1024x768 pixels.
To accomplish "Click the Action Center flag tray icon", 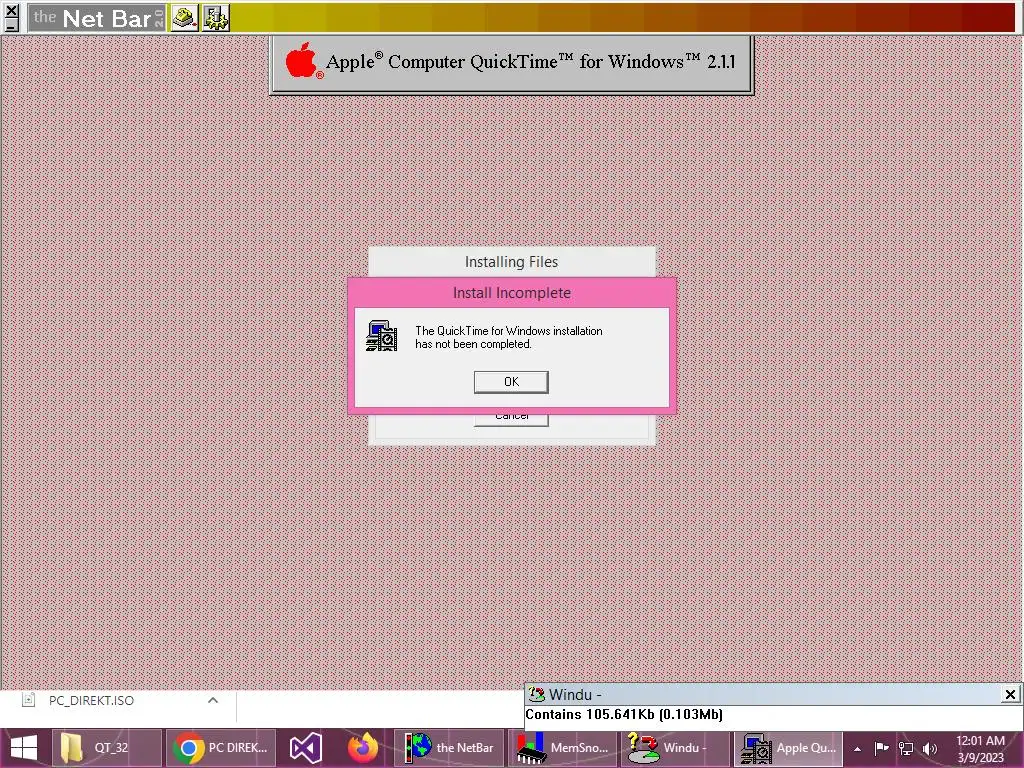I will point(881,749).
